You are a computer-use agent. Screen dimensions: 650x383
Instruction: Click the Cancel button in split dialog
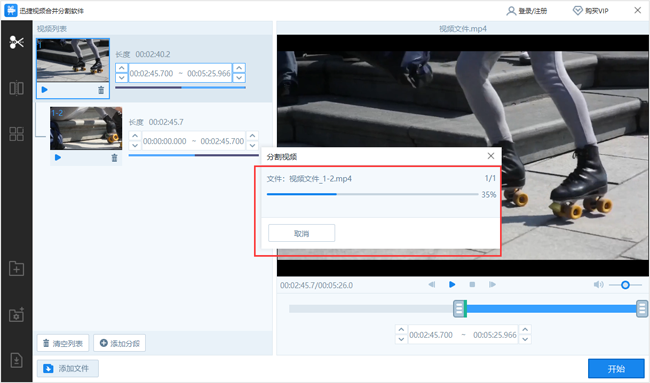click(x=301, y=233)
